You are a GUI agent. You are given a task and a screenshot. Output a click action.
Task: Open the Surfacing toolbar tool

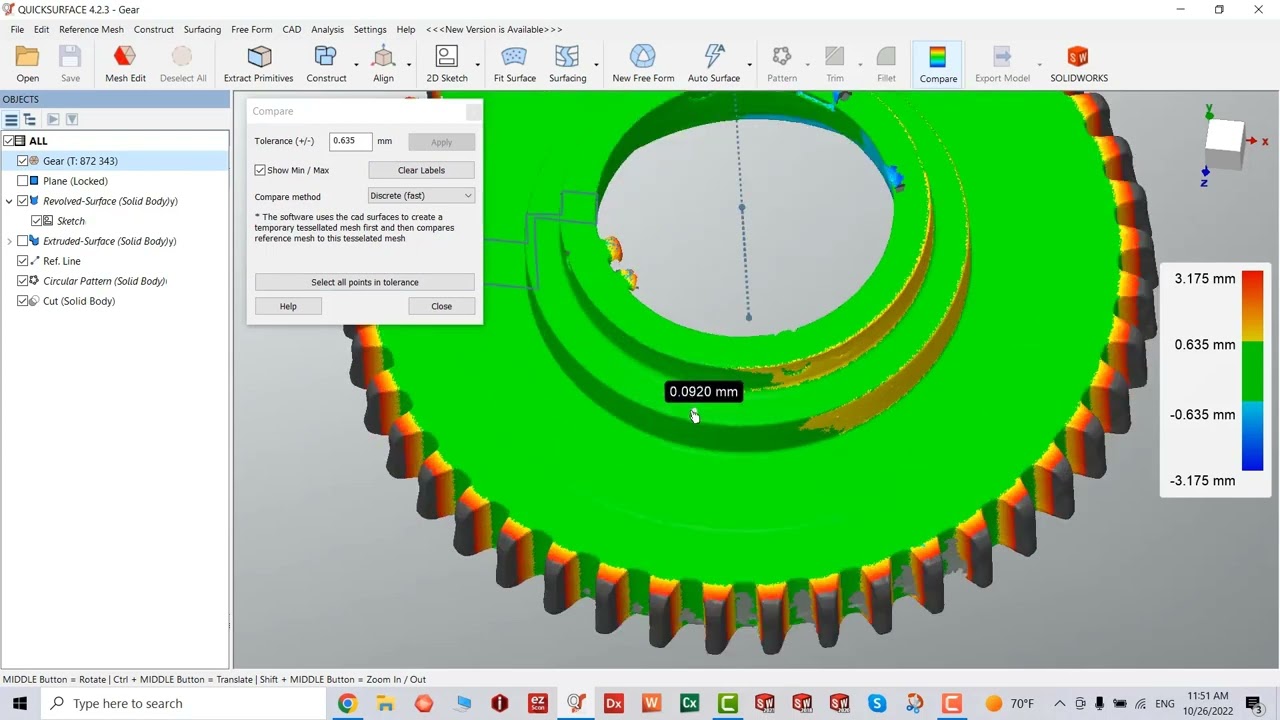coord(567,64)
